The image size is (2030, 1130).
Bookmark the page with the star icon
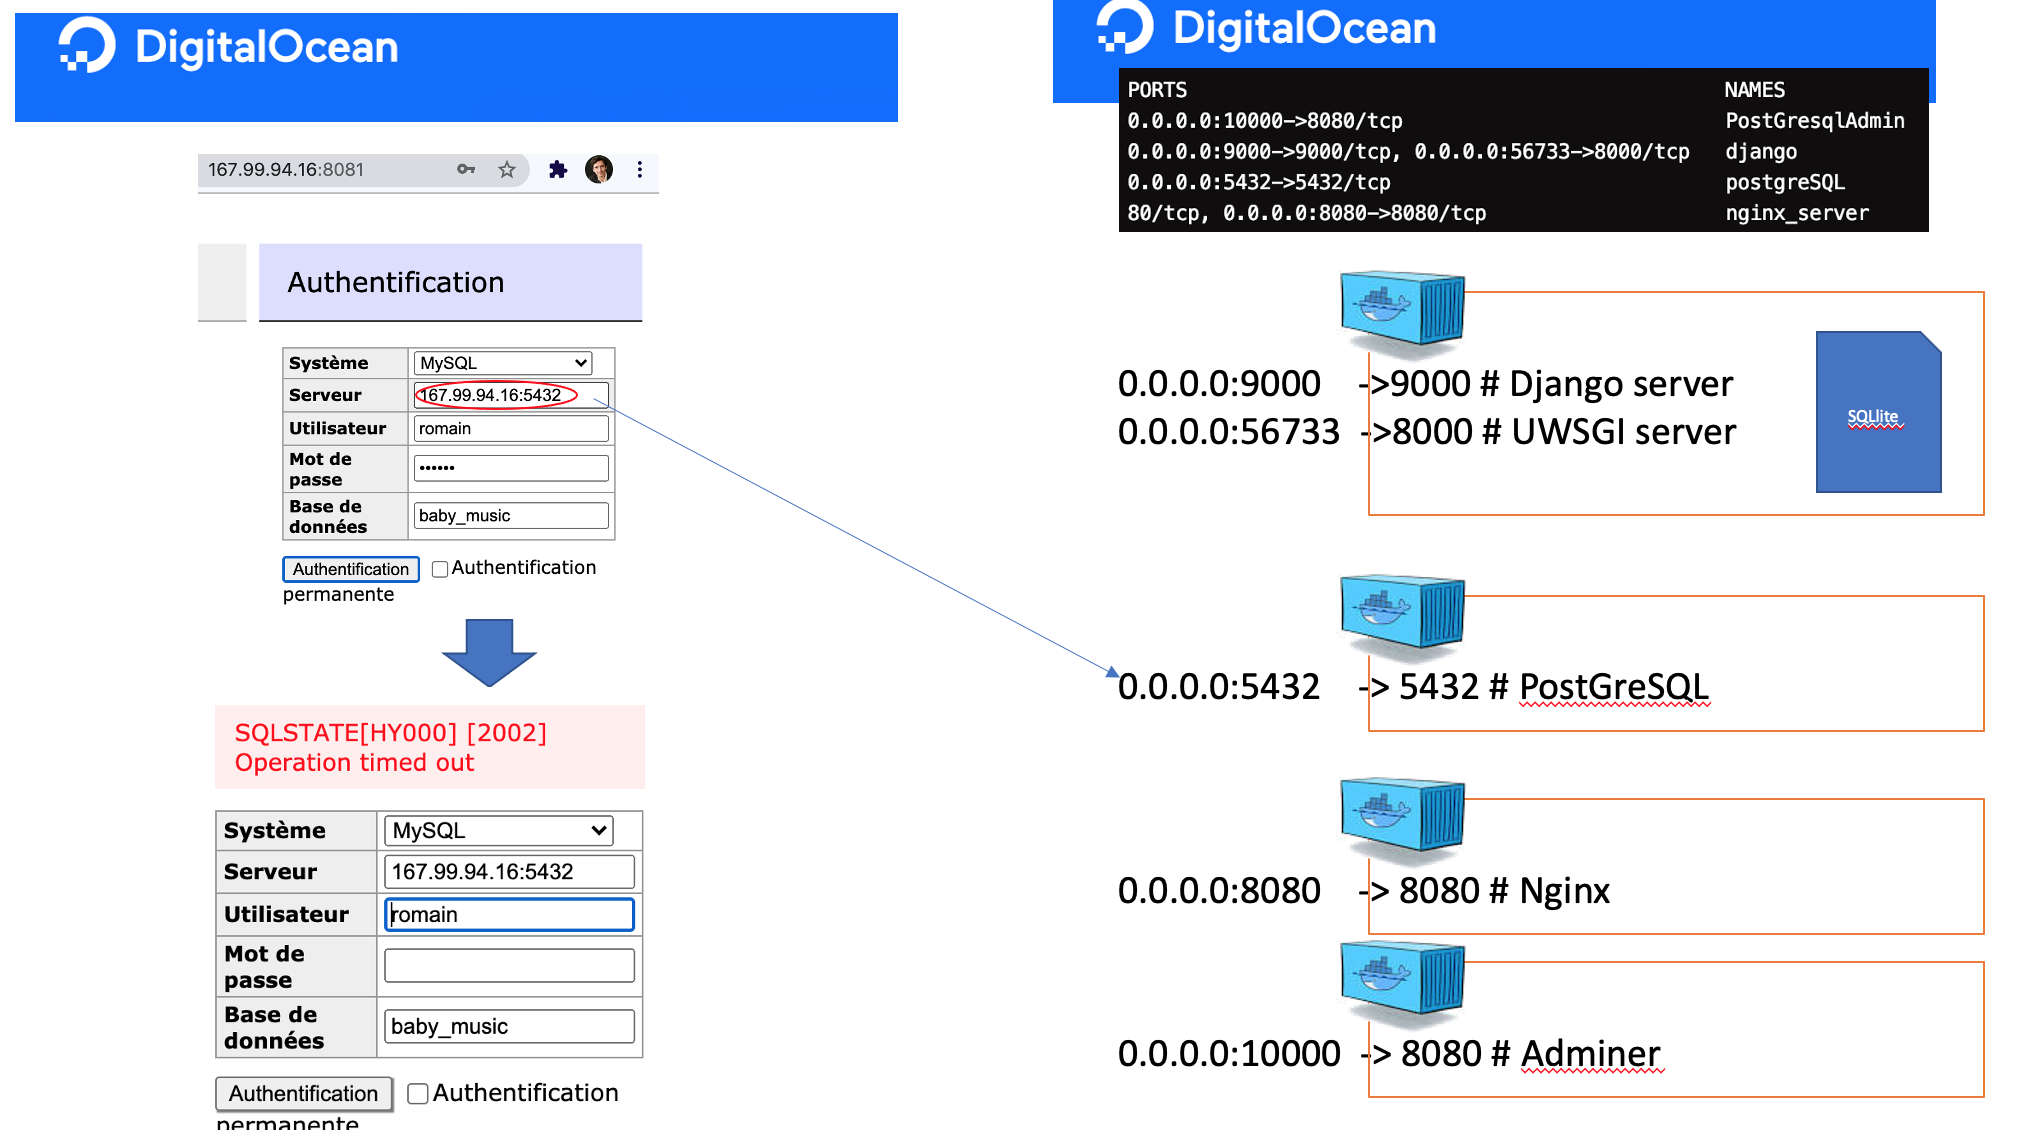[x=507, y=169]
